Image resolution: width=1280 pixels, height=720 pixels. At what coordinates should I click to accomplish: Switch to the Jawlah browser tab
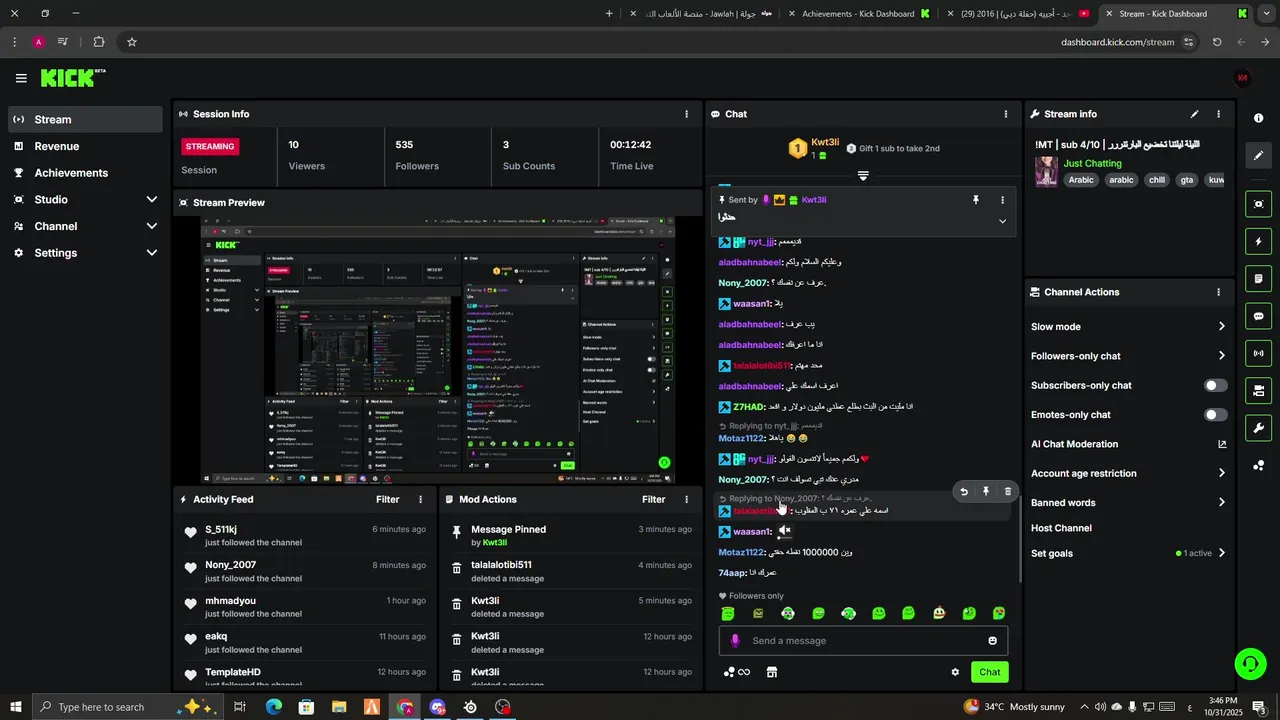tap(700, 14)
